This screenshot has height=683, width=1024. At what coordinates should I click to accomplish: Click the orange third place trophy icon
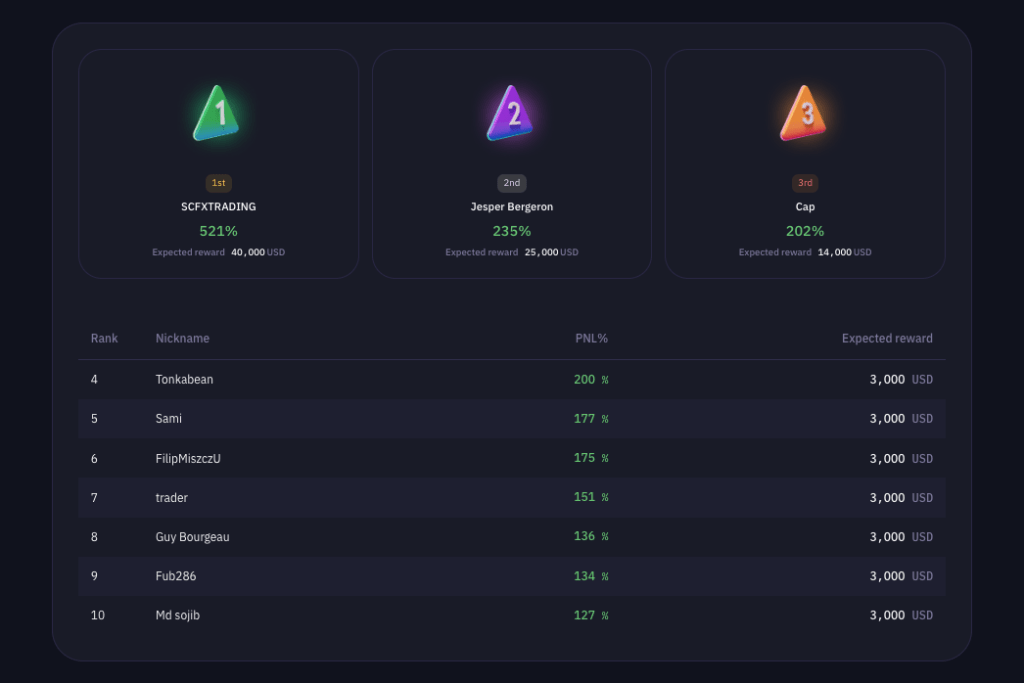(804, 114)
